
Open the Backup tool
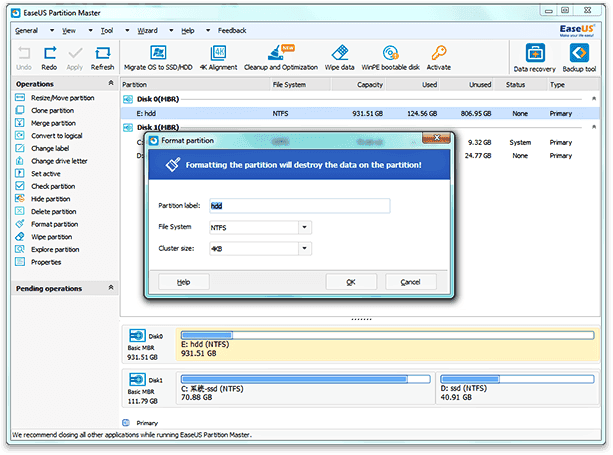tap(579, 58)
